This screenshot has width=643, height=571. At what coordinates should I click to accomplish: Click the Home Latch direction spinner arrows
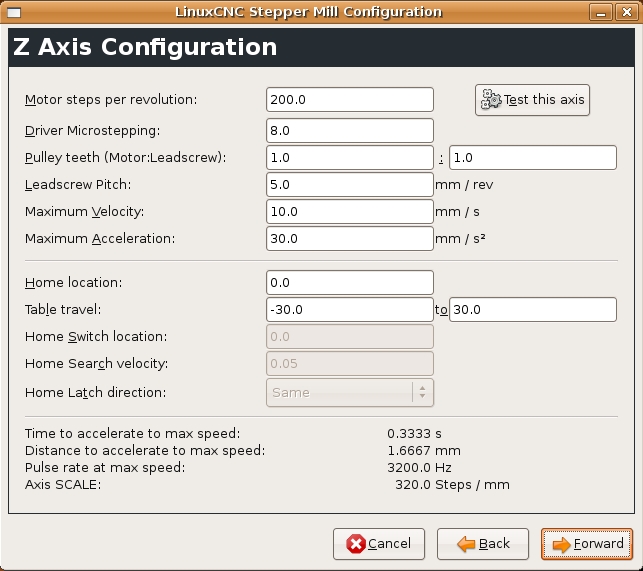click(x=422, y=393)
